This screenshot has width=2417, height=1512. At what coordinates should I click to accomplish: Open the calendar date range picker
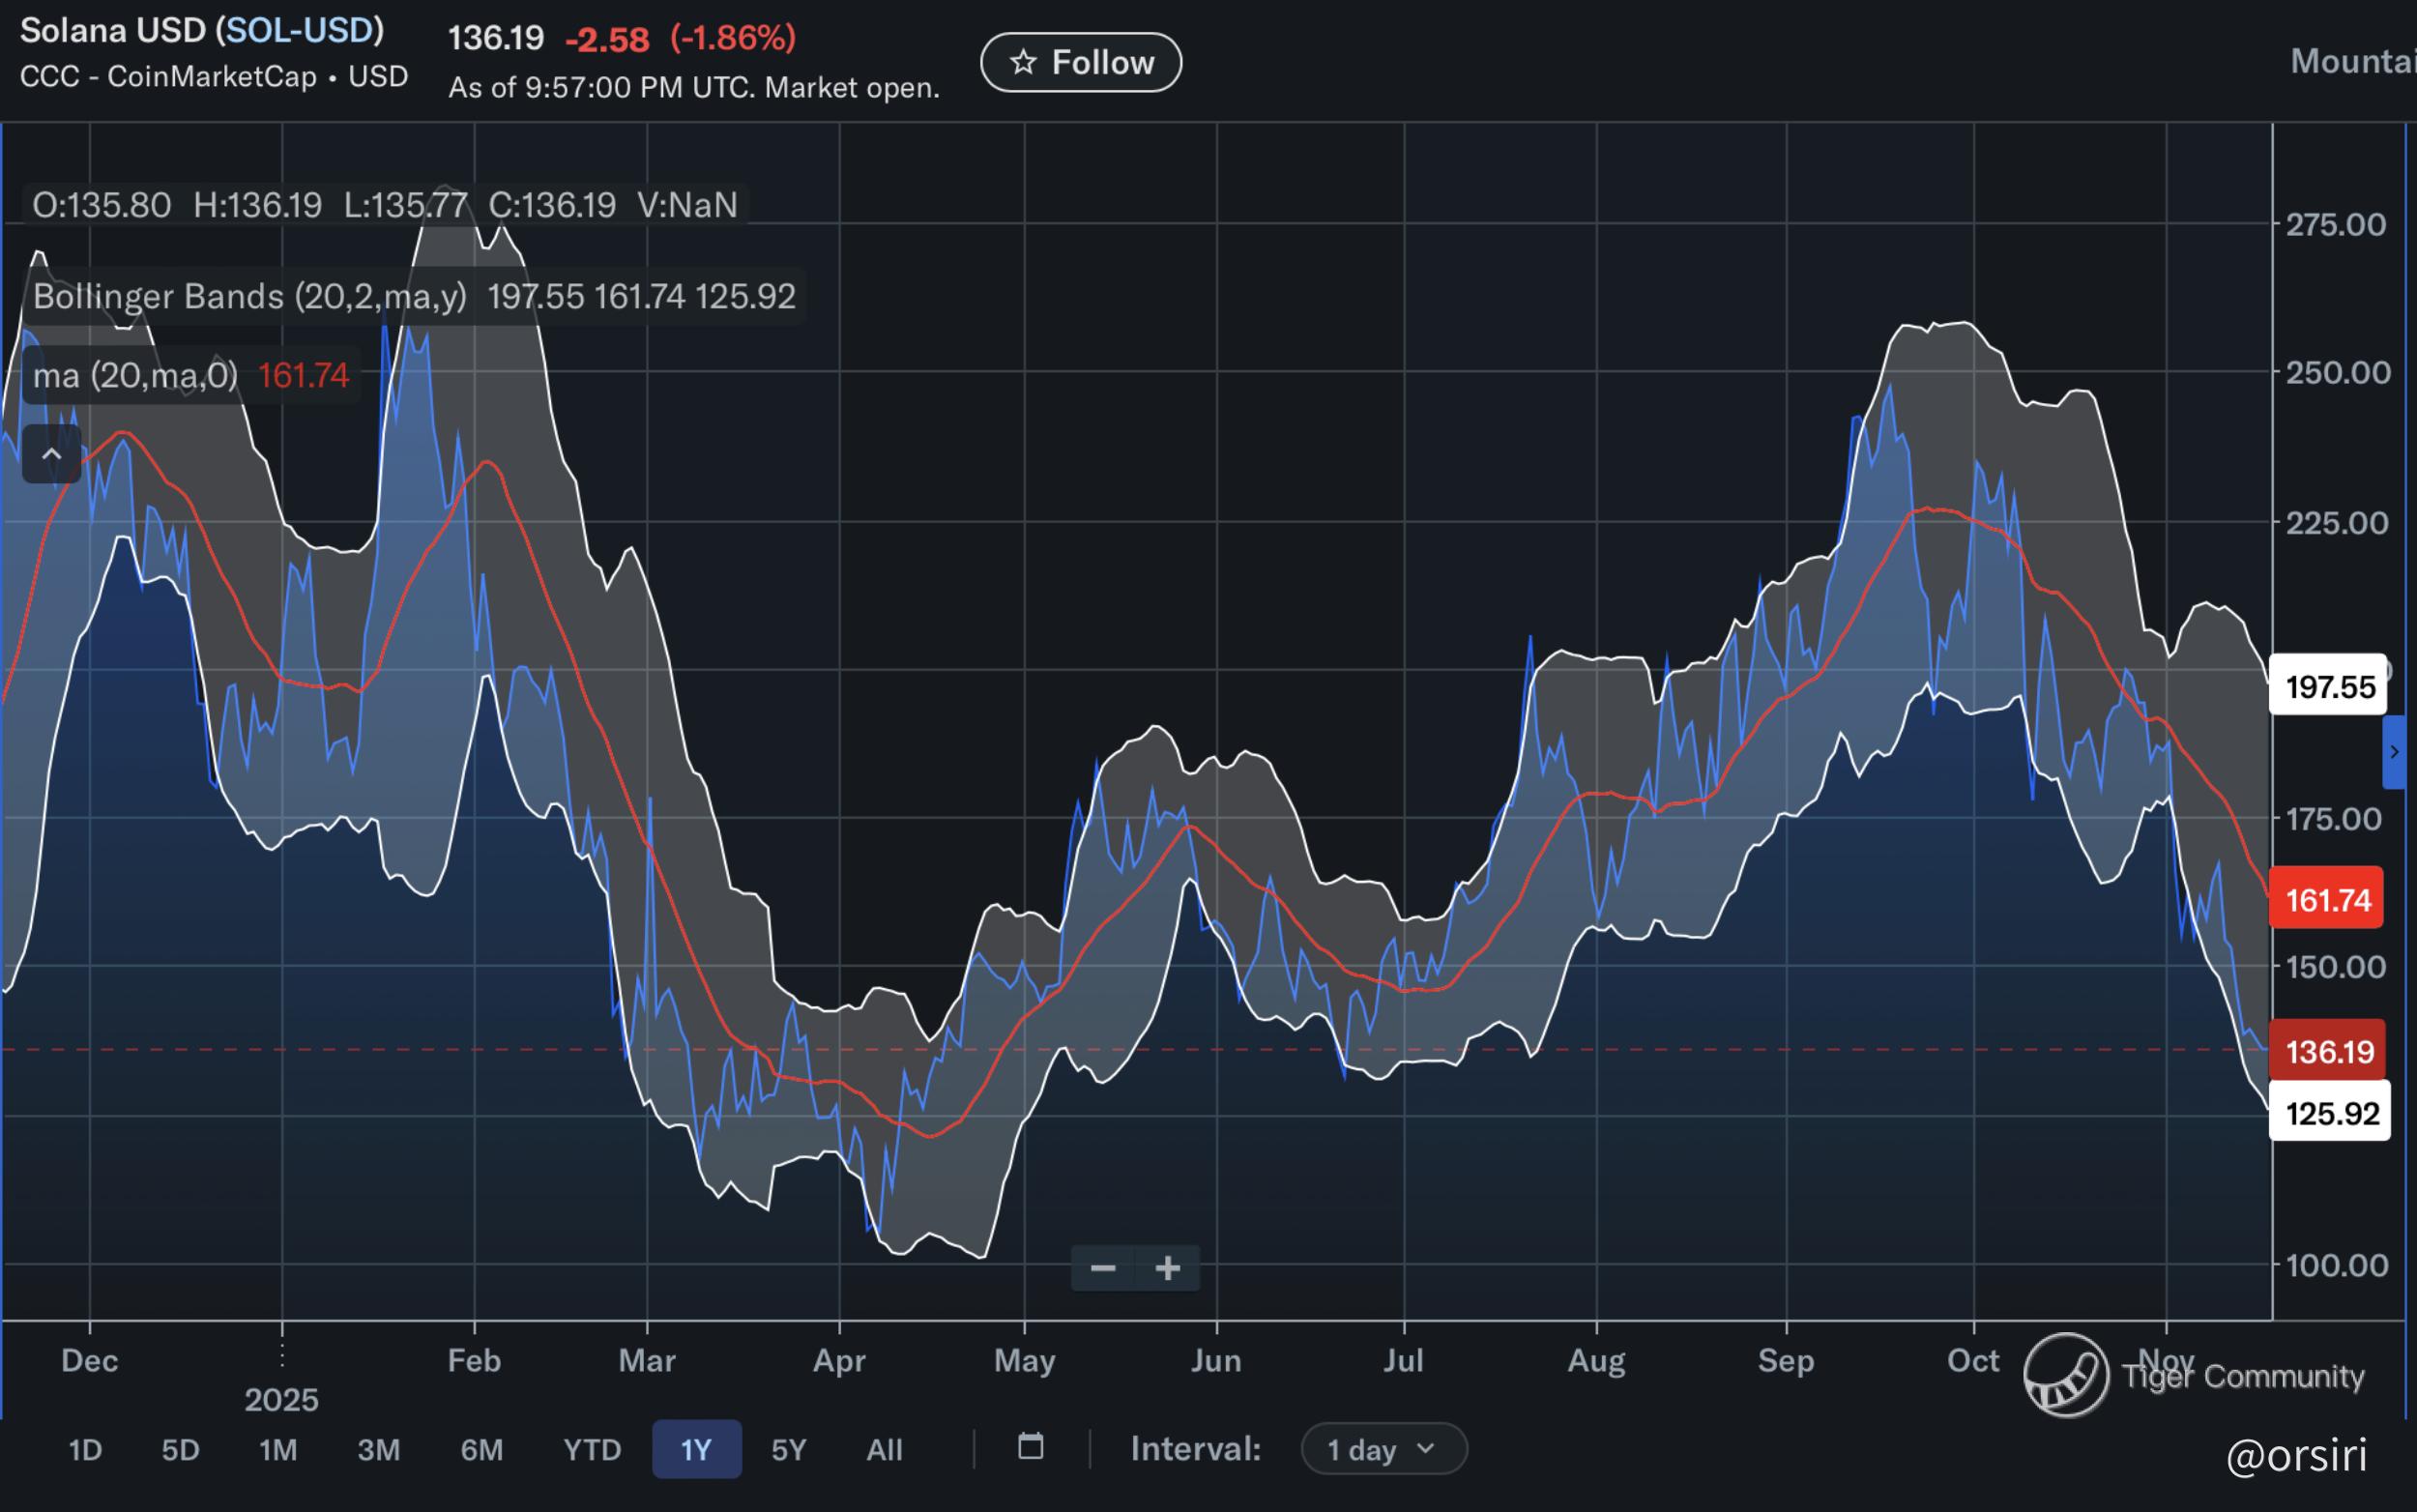(x=1030, y=1447)
